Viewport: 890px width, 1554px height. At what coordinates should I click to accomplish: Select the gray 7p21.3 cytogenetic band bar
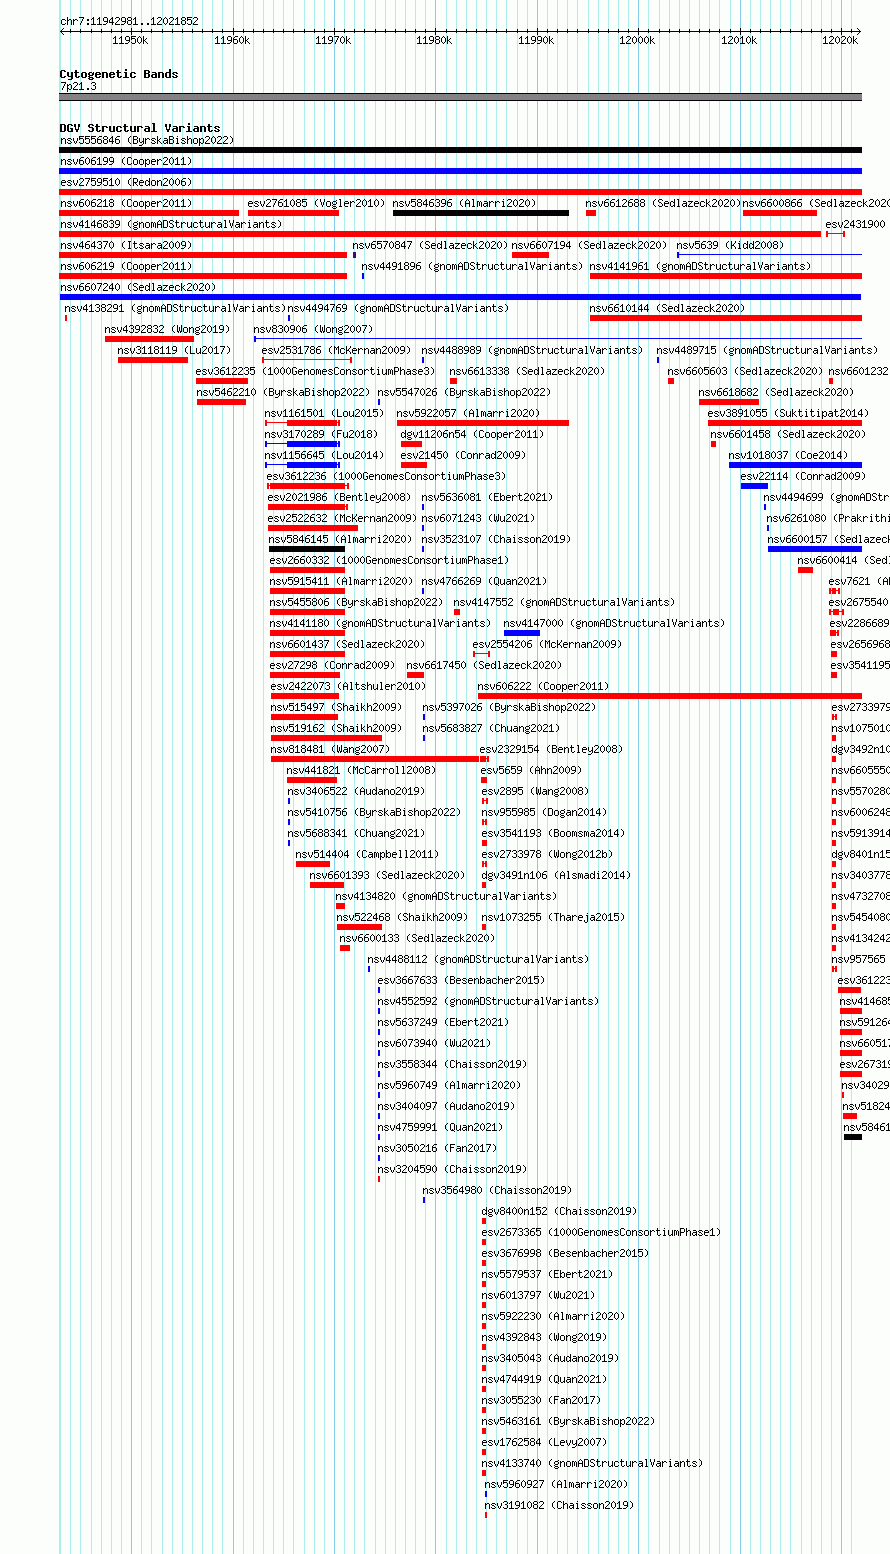coord(461,97)
